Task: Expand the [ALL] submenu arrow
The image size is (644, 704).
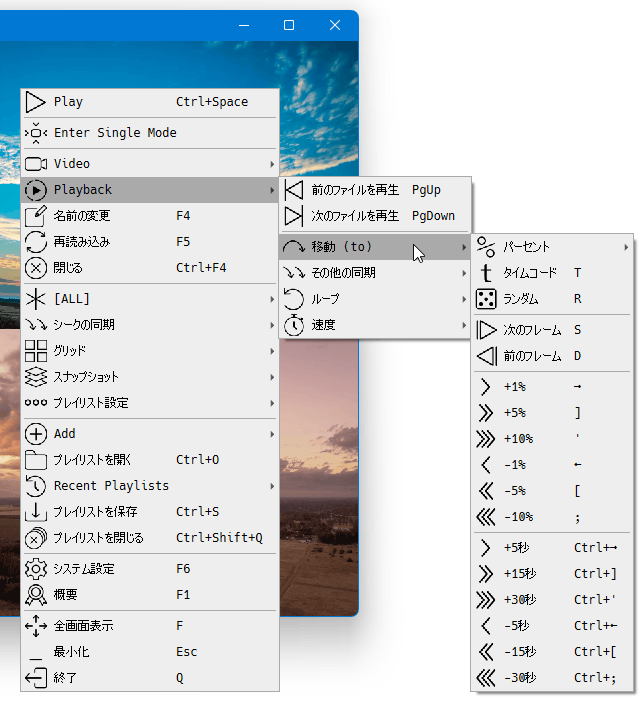Action: (272, 299)
